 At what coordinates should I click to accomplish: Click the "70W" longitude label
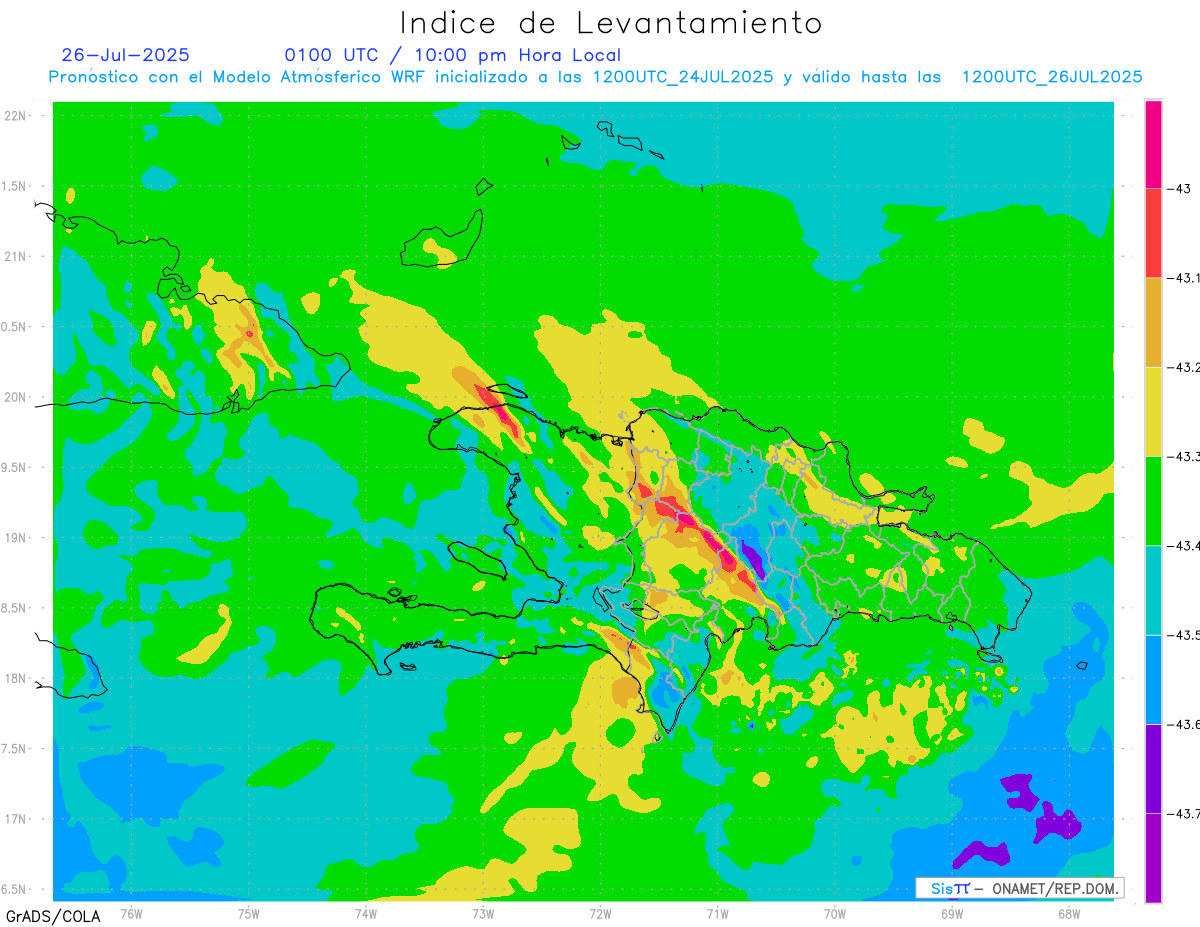(x=834, y=912)
